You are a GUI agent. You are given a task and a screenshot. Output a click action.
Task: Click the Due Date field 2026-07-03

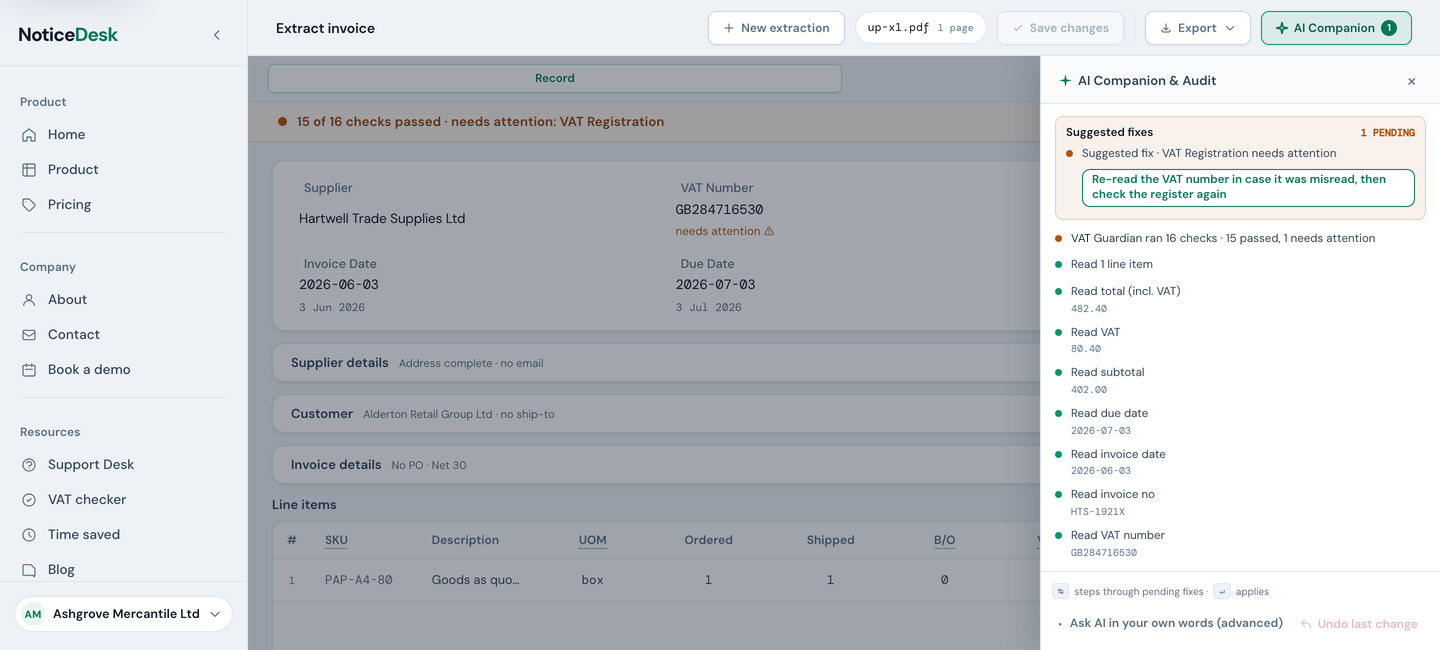pos(715,285)
